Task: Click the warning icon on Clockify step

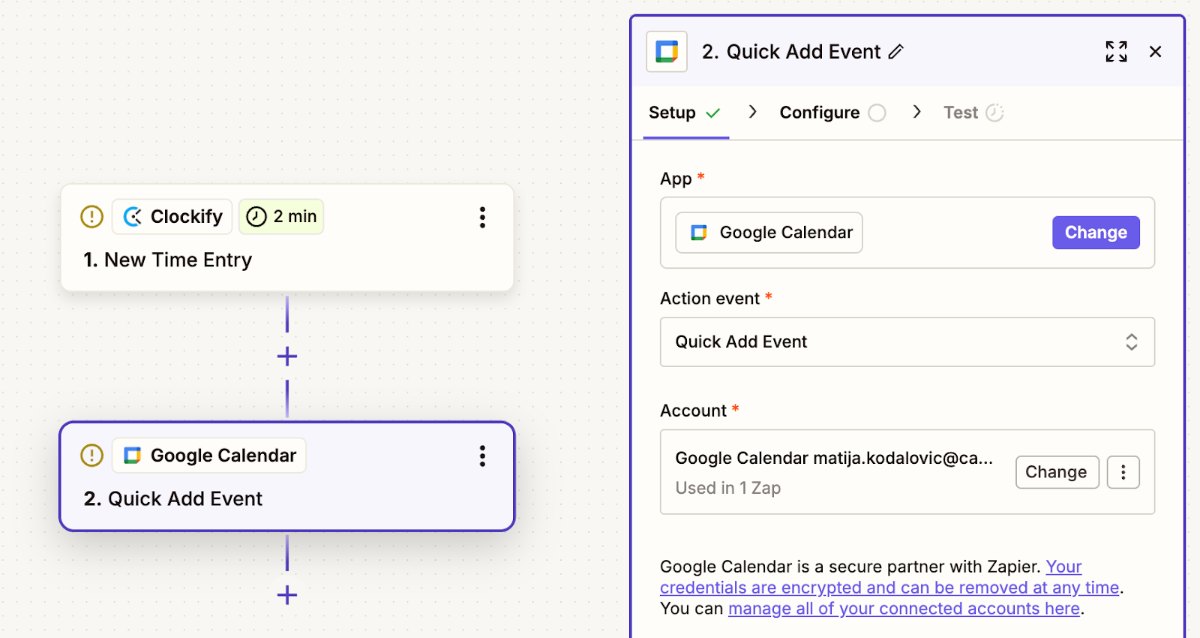Action: coord(92,217)
